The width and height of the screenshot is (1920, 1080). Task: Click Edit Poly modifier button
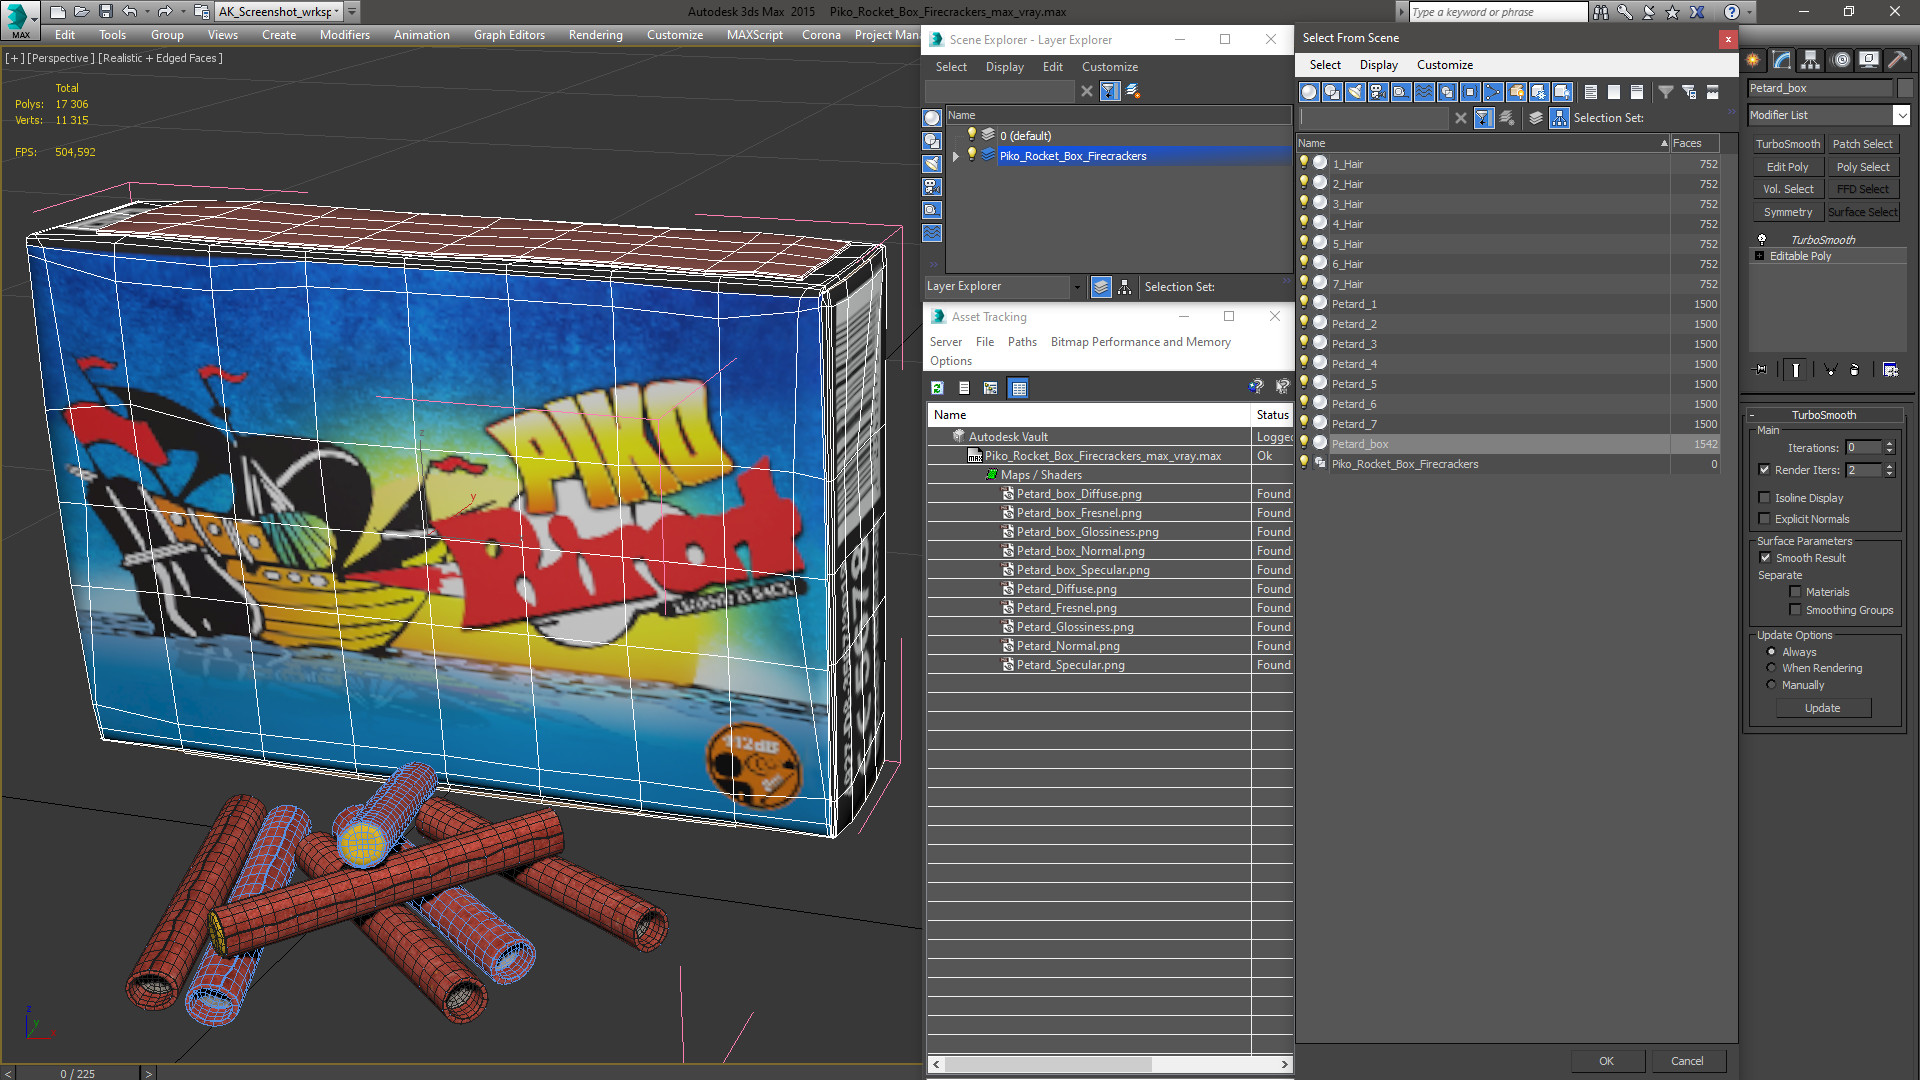click(x=1787, y=167)
